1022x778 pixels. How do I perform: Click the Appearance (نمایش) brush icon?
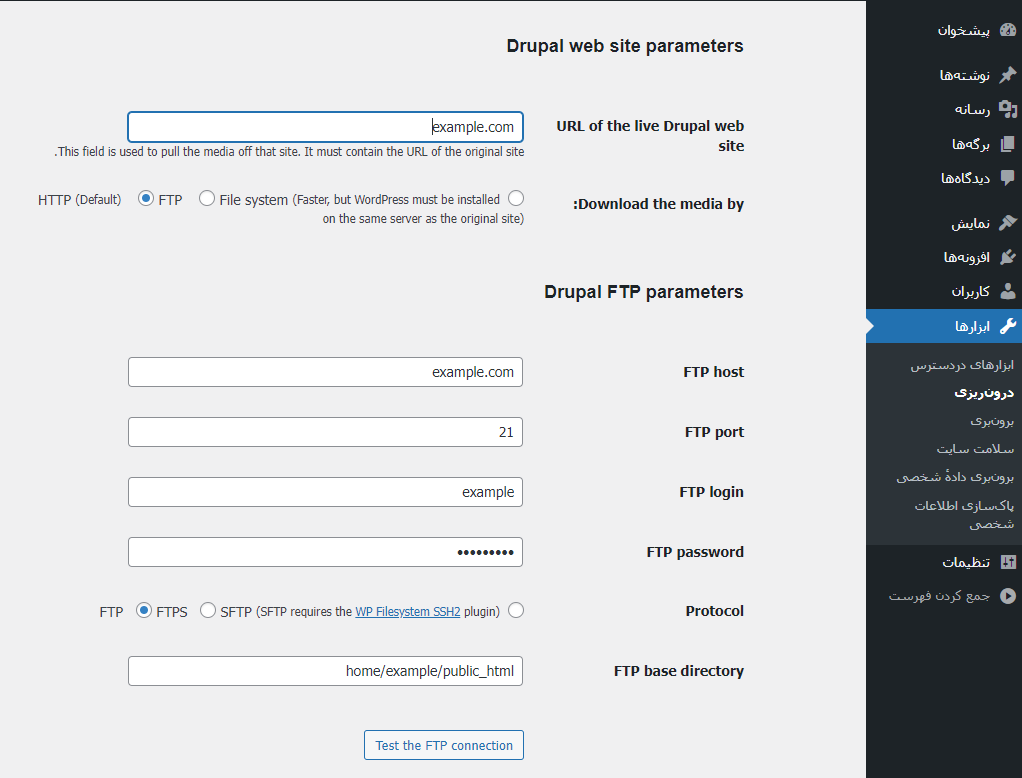(1008, 223)
